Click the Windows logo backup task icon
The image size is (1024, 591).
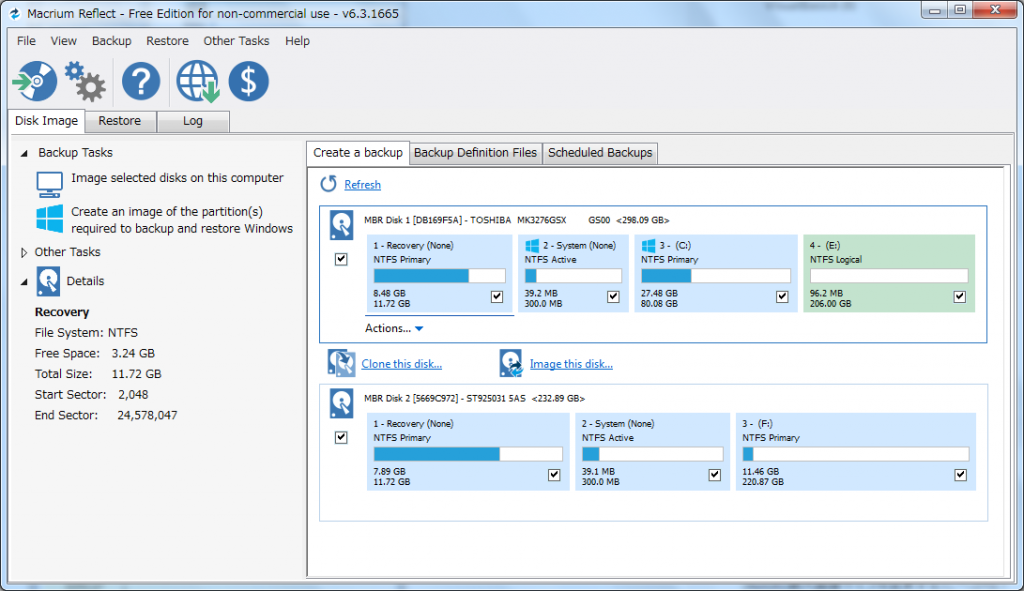point(50,219)
